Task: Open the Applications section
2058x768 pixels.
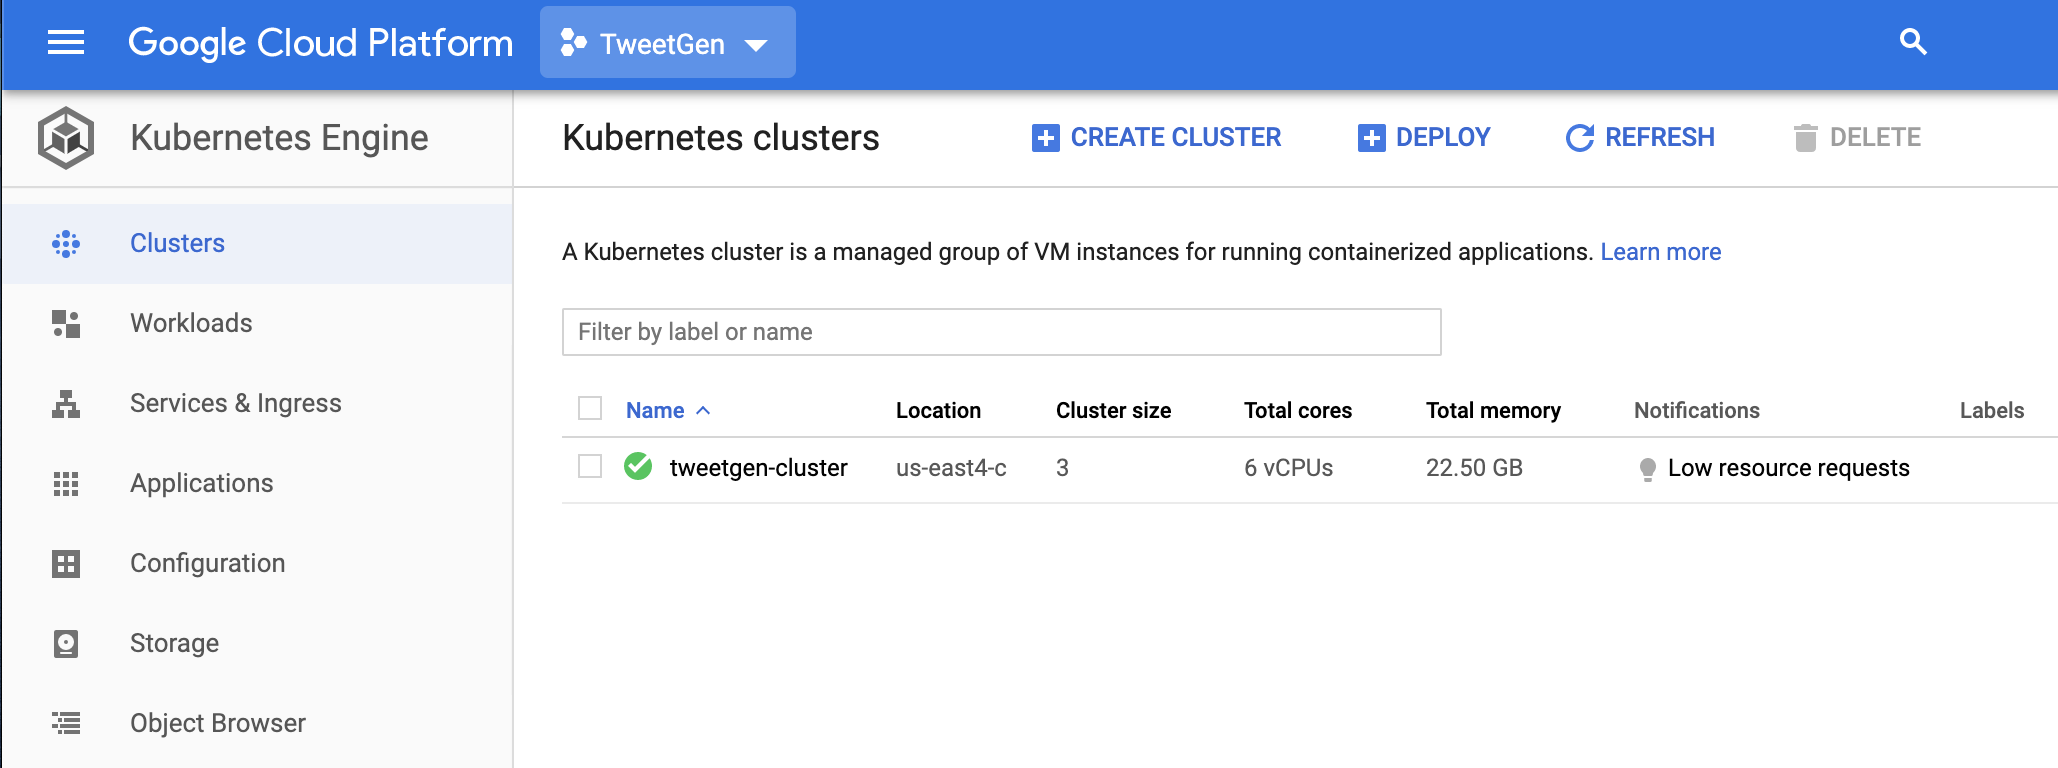Action: click(257, 483)
